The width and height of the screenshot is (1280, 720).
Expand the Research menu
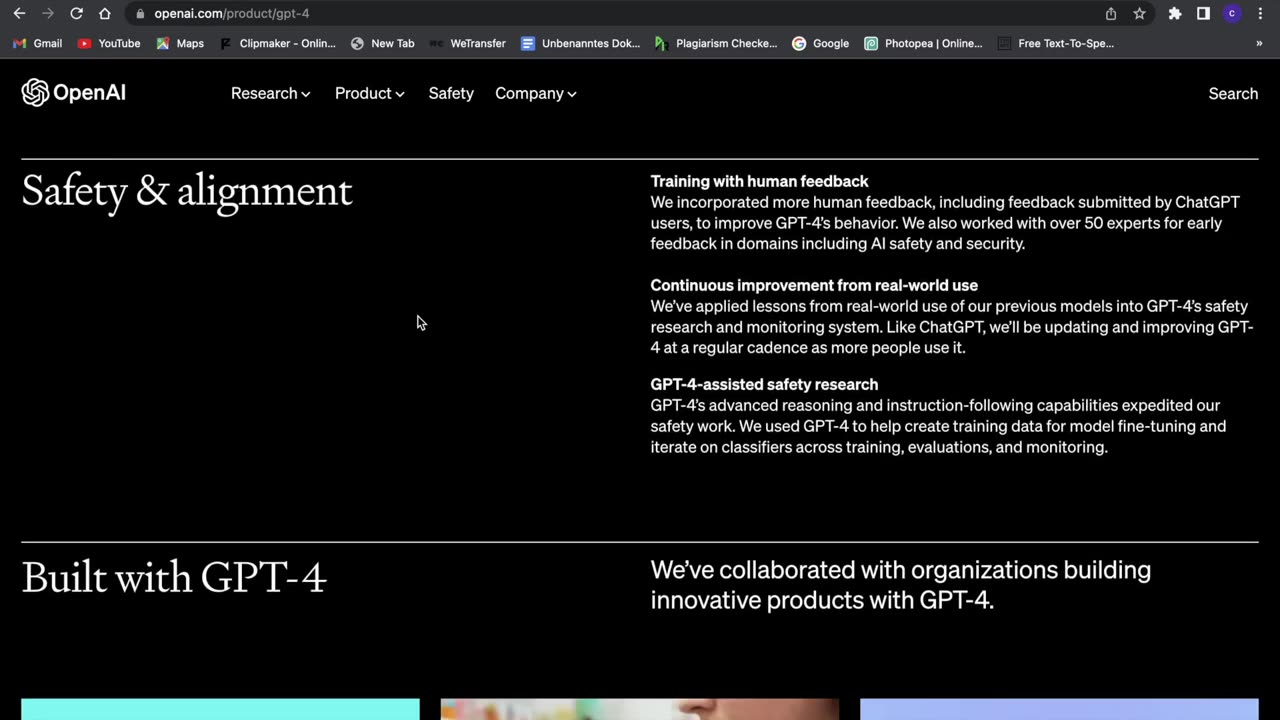(x=271, y=93)
